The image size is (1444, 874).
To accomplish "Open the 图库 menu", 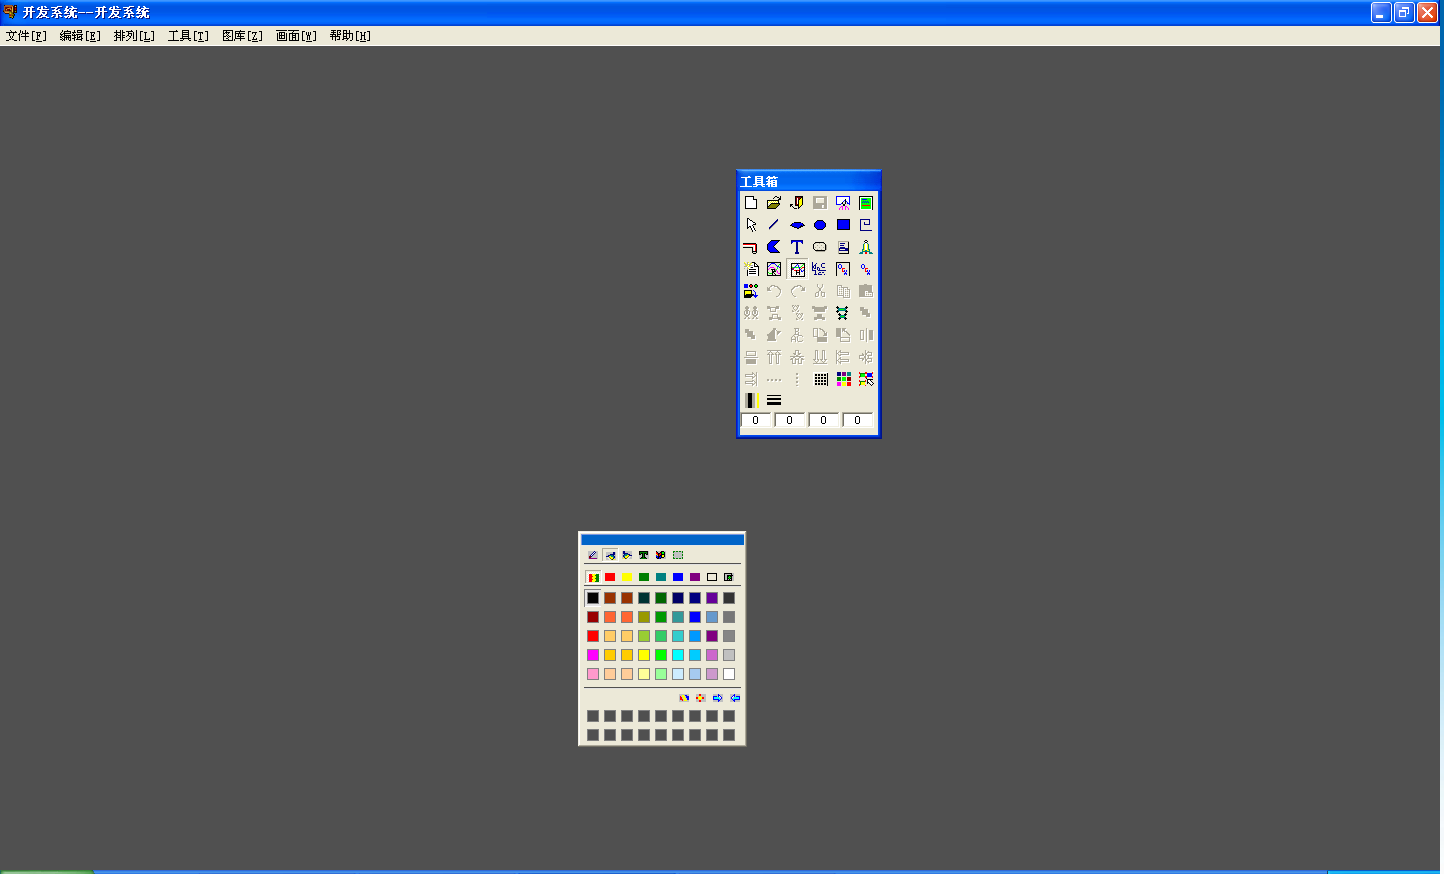I will pyautogui.click(x=242, y=36).
